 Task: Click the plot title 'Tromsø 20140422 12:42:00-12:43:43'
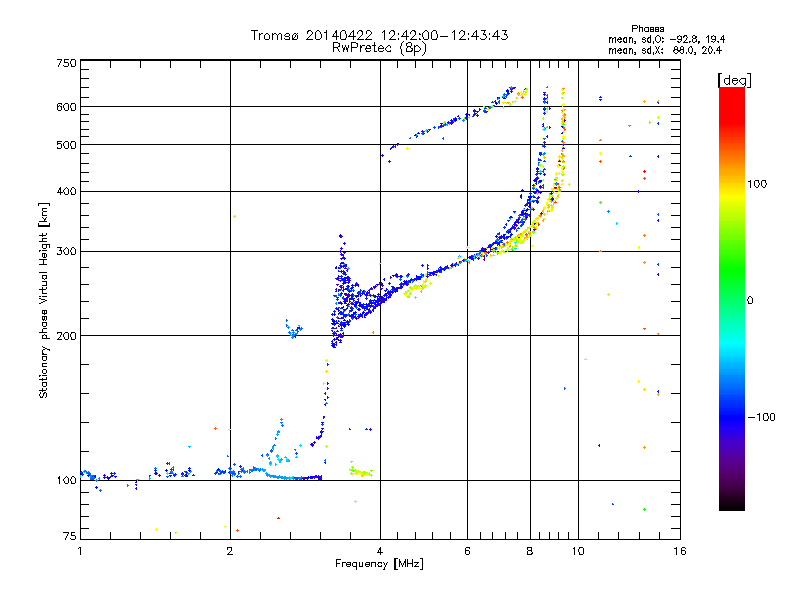coord(379,35)
